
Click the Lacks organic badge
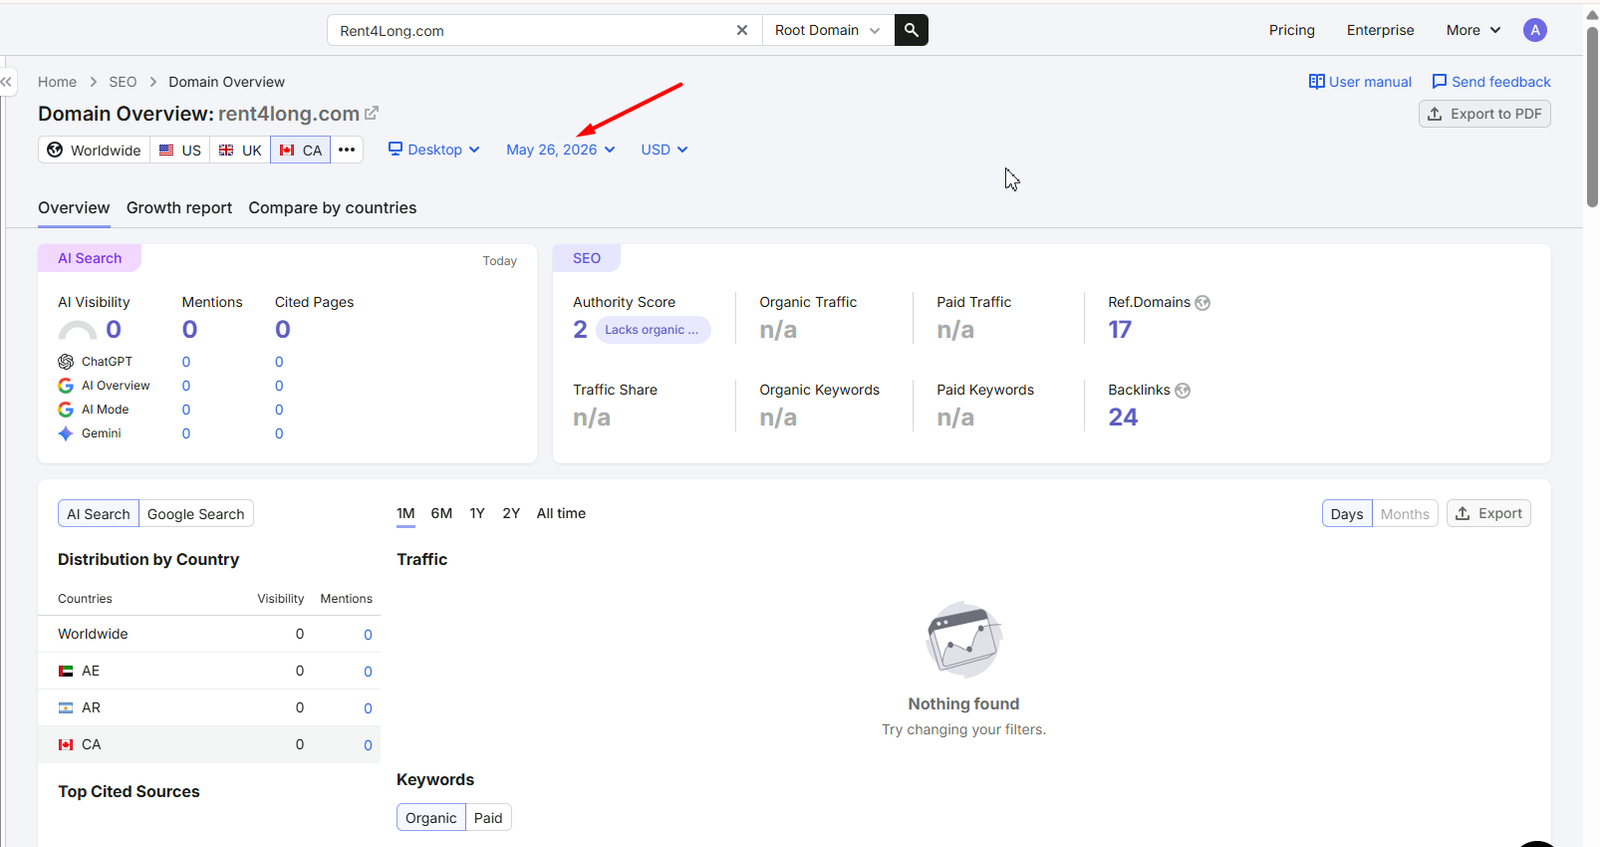pyautogui.click(x=653, y=330)
